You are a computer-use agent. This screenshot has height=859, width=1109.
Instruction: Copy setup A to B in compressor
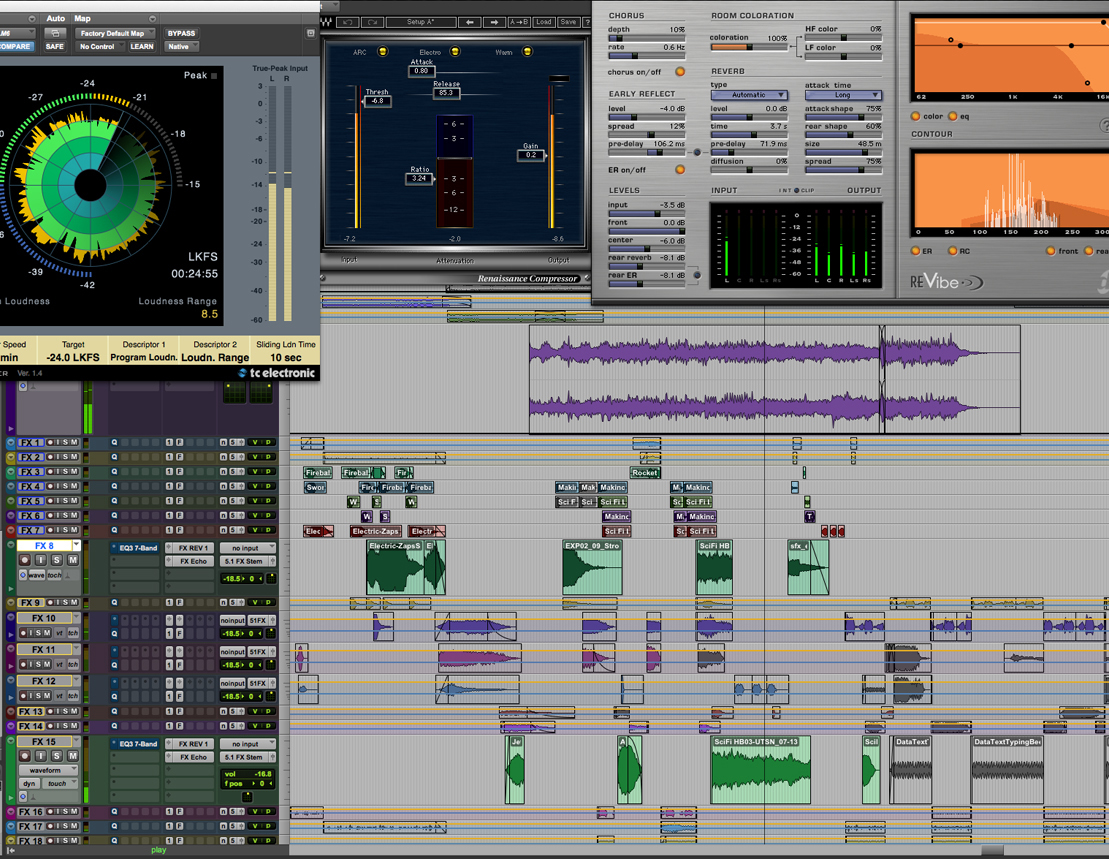[x=520, y=22]
